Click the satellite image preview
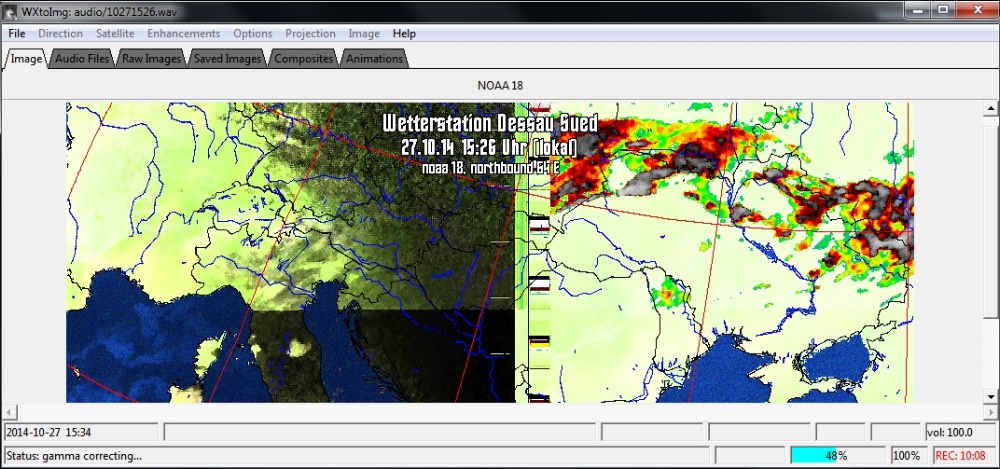Viewport: 1000px width, 469px height. [490, 253]
